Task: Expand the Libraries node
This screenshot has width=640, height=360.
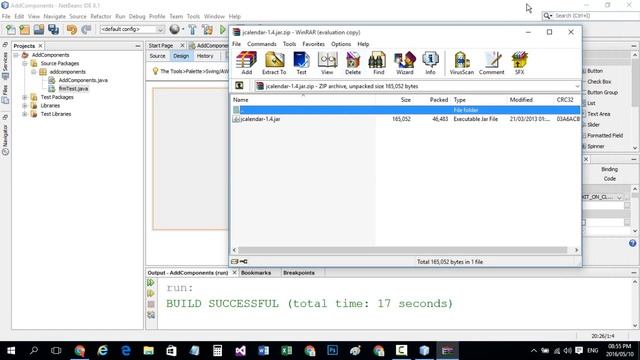Action: (x=25, y=105)
